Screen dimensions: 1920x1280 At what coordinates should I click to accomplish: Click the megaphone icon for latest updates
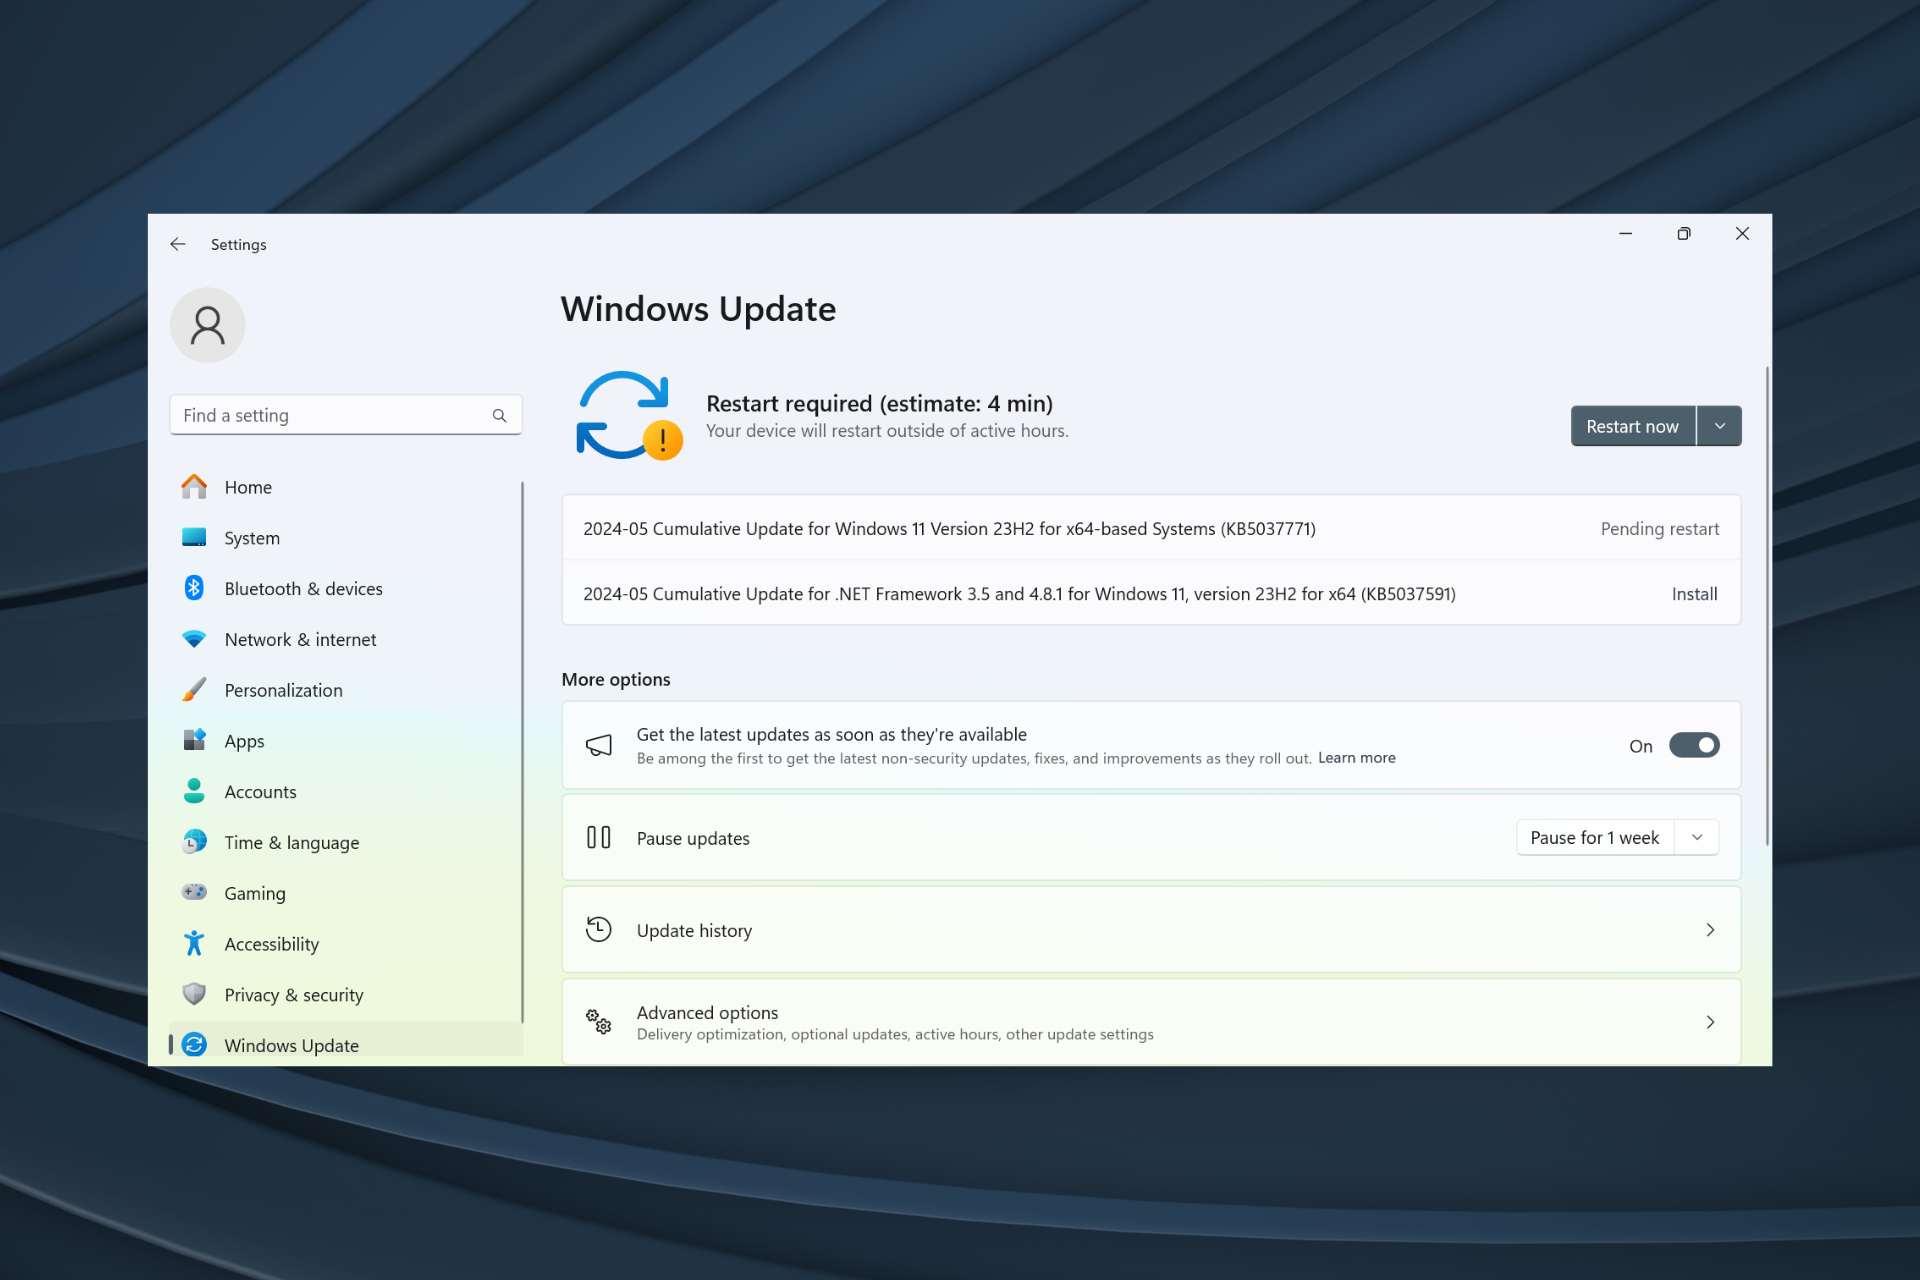(x=599, y=745)
